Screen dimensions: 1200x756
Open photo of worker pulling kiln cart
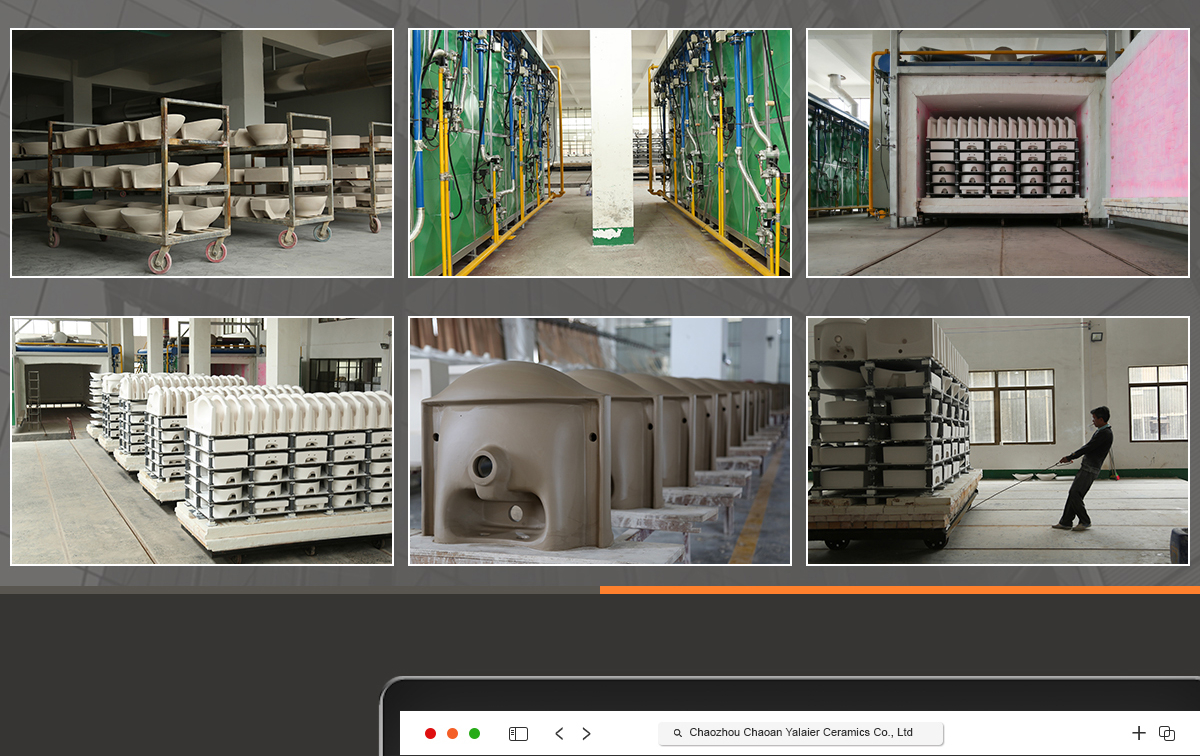[998, 441]
